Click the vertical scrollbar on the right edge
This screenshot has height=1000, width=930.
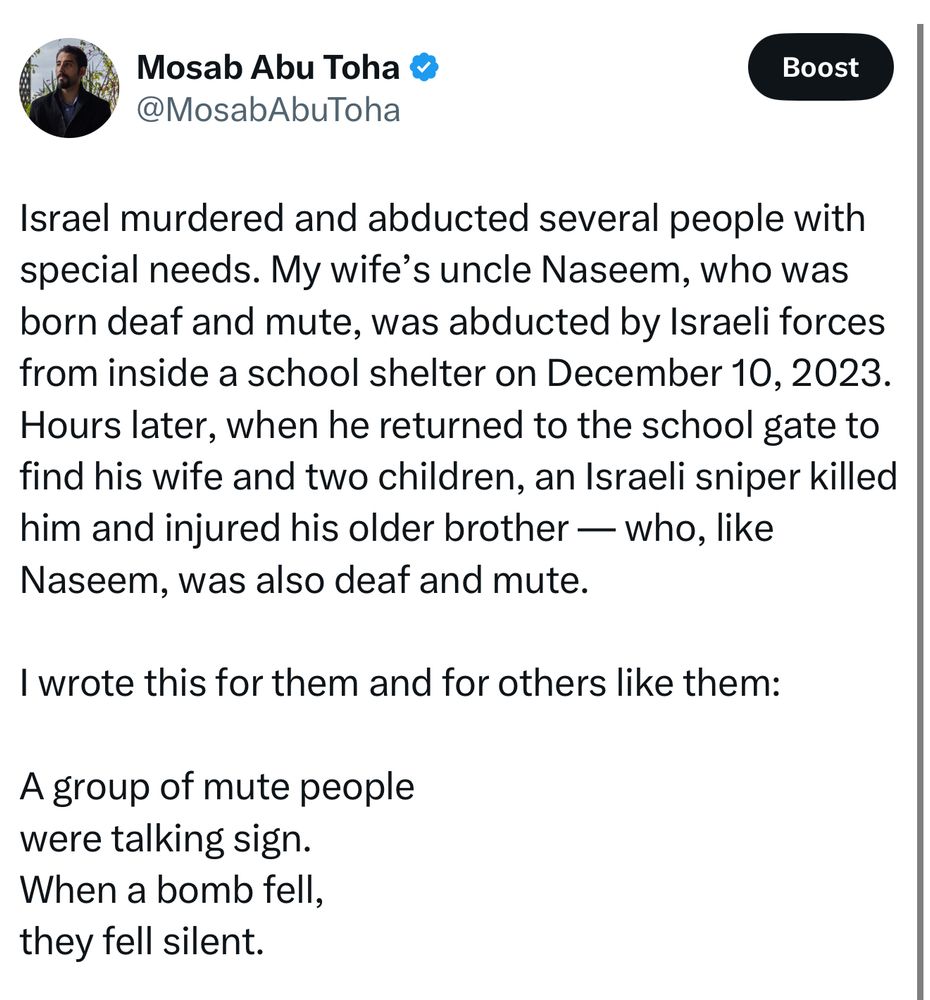(x=919, y=500)
